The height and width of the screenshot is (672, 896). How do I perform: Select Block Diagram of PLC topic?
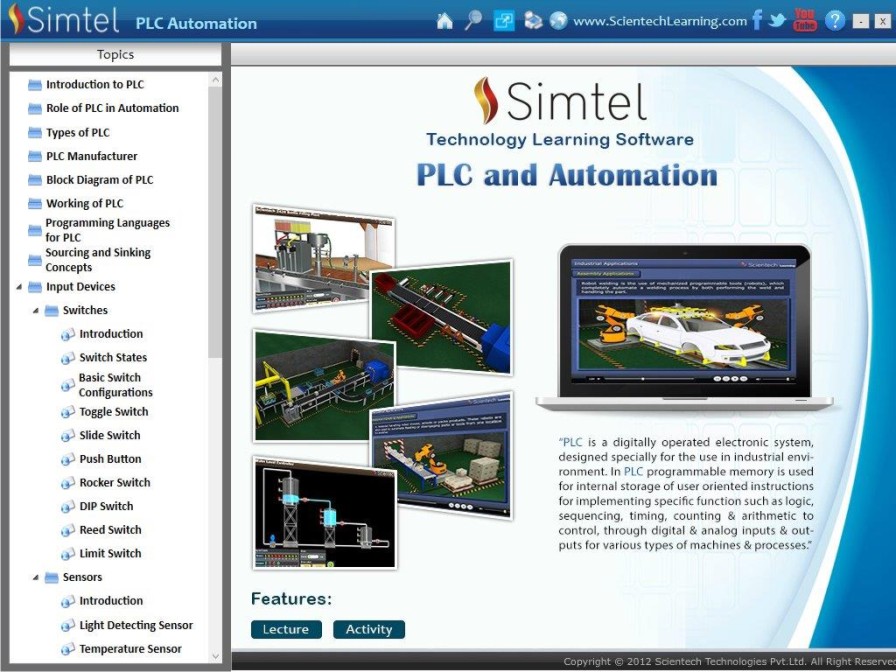coord(99,180)
